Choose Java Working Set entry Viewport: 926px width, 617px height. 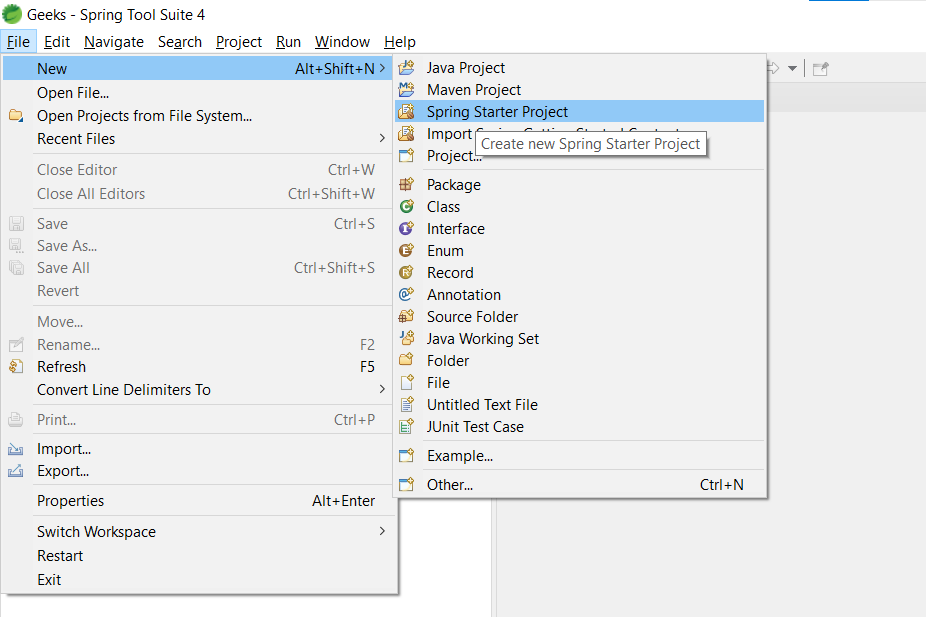[579, 338]
